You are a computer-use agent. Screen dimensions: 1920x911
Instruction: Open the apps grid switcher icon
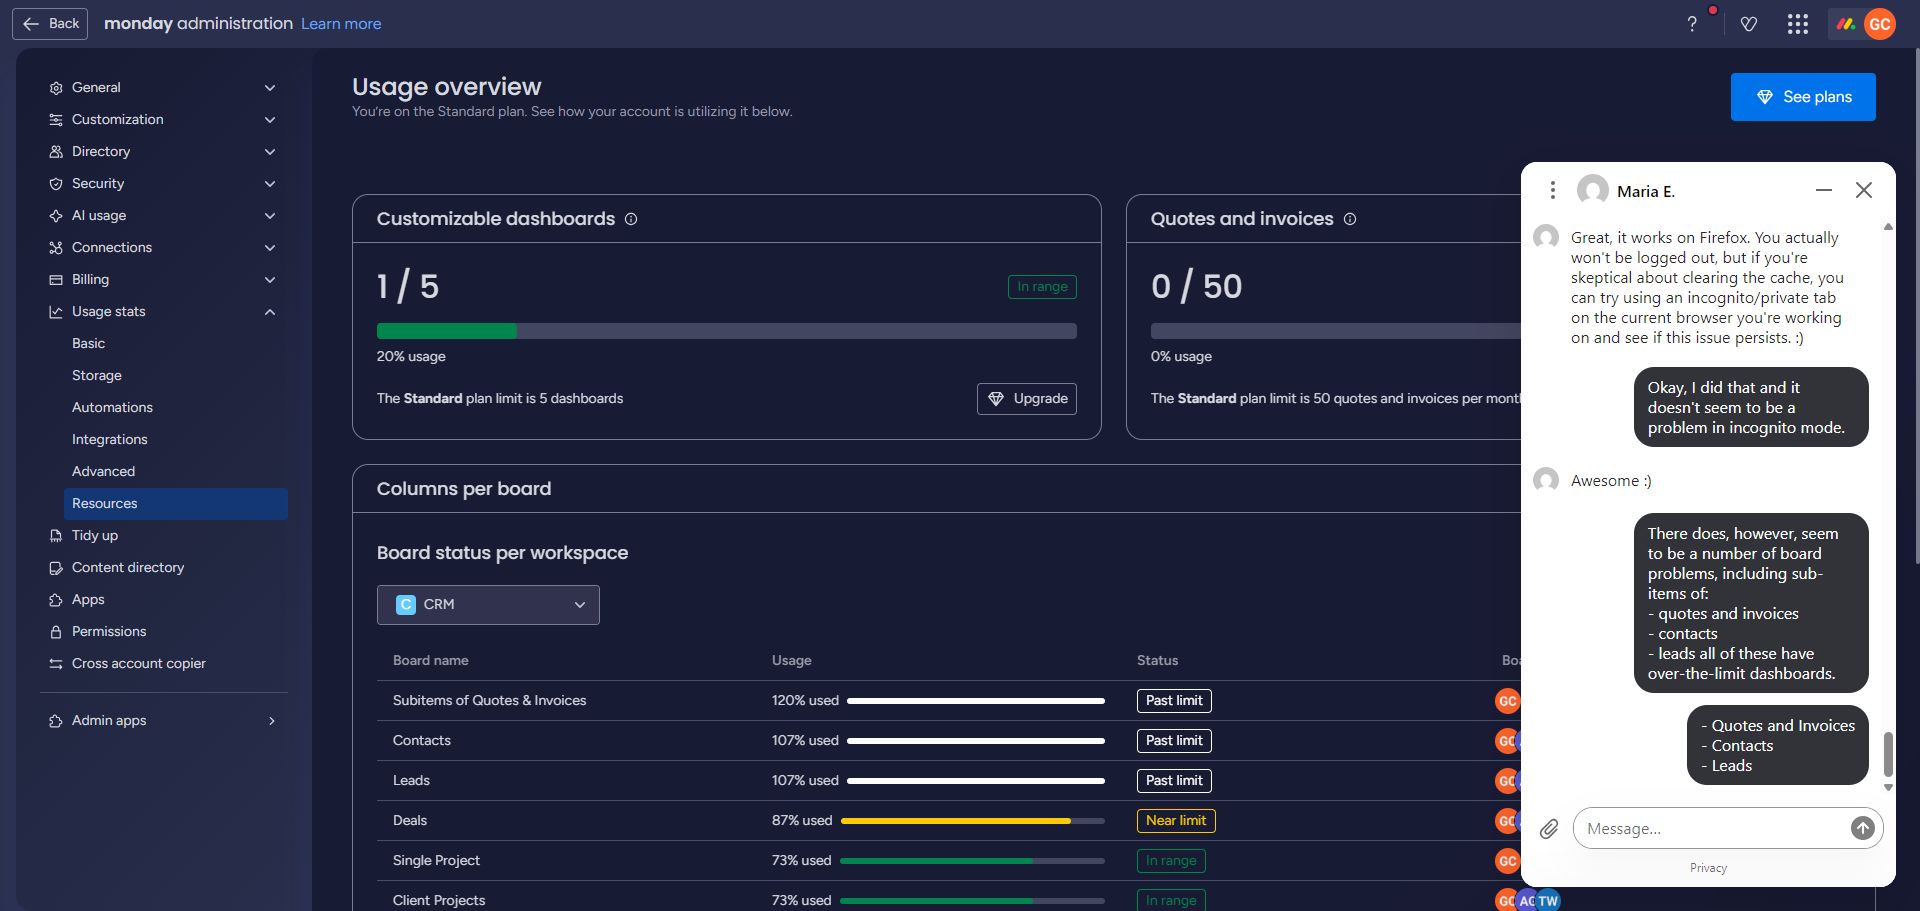point(1798,24)
